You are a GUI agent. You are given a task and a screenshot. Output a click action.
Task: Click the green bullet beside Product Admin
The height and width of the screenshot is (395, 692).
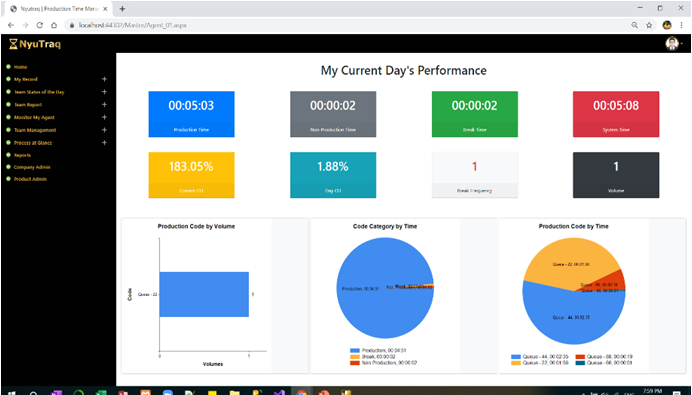click(x=8, y=179)
